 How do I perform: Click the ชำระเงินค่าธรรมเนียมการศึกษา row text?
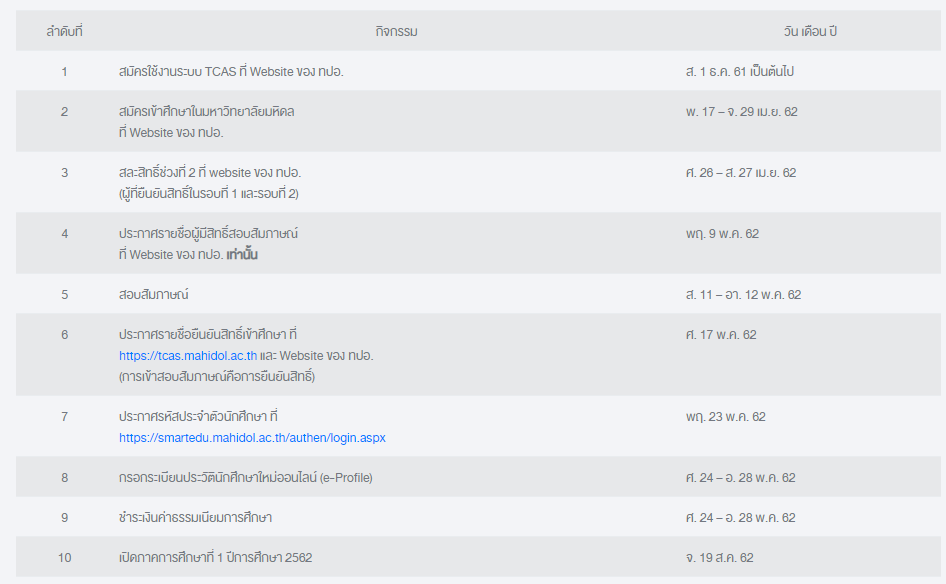[x=195, y=518]
